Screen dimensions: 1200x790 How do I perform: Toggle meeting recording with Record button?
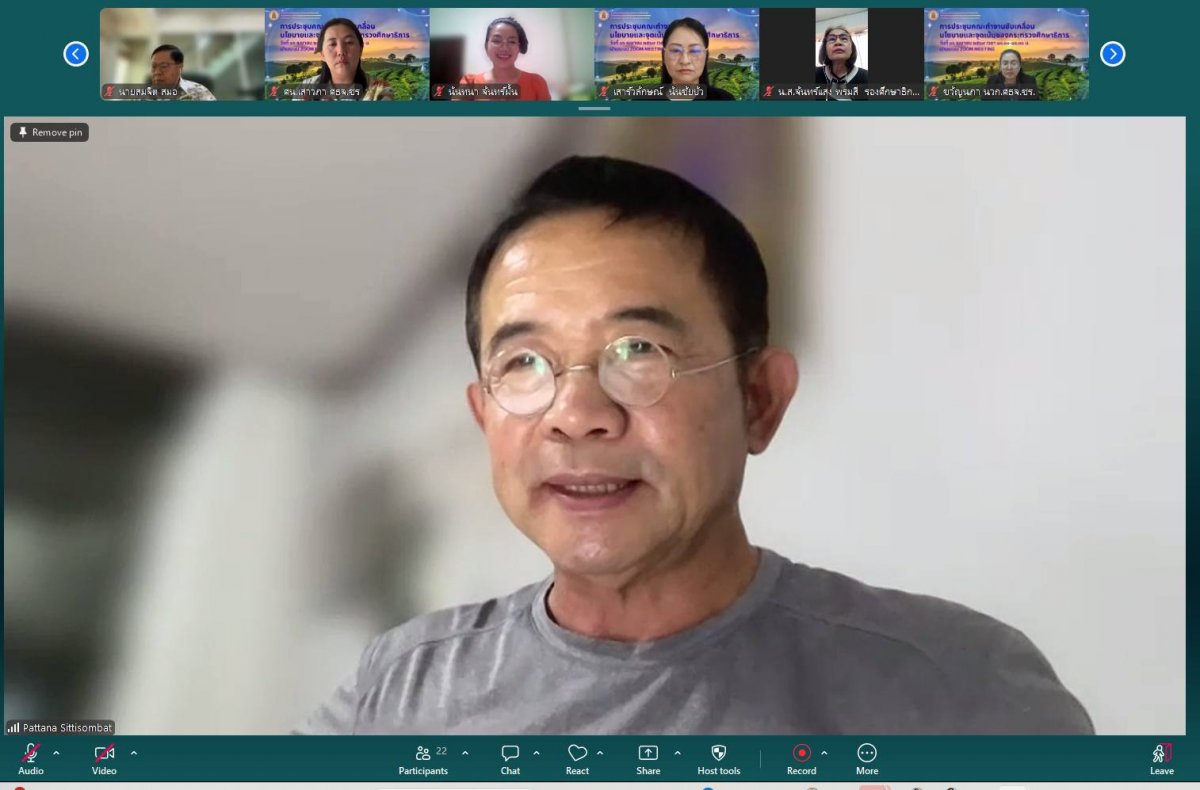click(x=801, y=755)
